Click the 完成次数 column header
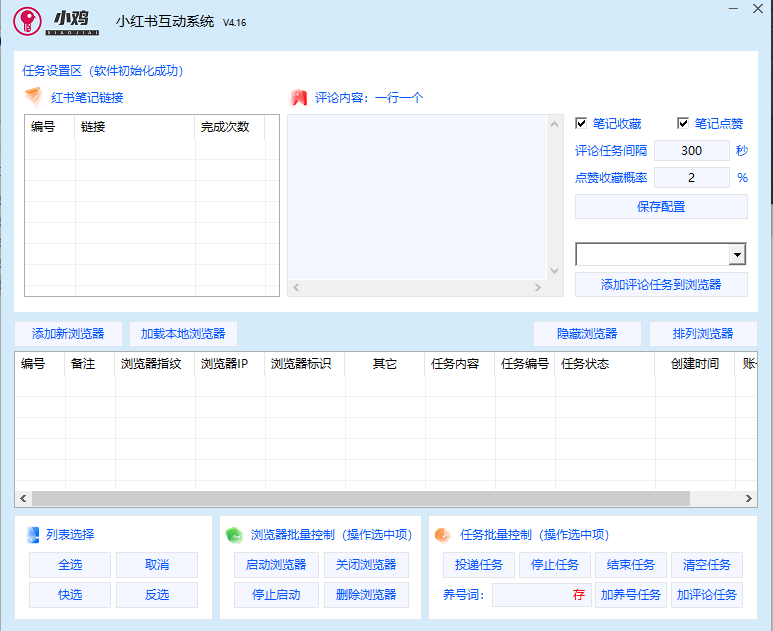This screenshot has width=773, height=631. click(x=230, y=127)
